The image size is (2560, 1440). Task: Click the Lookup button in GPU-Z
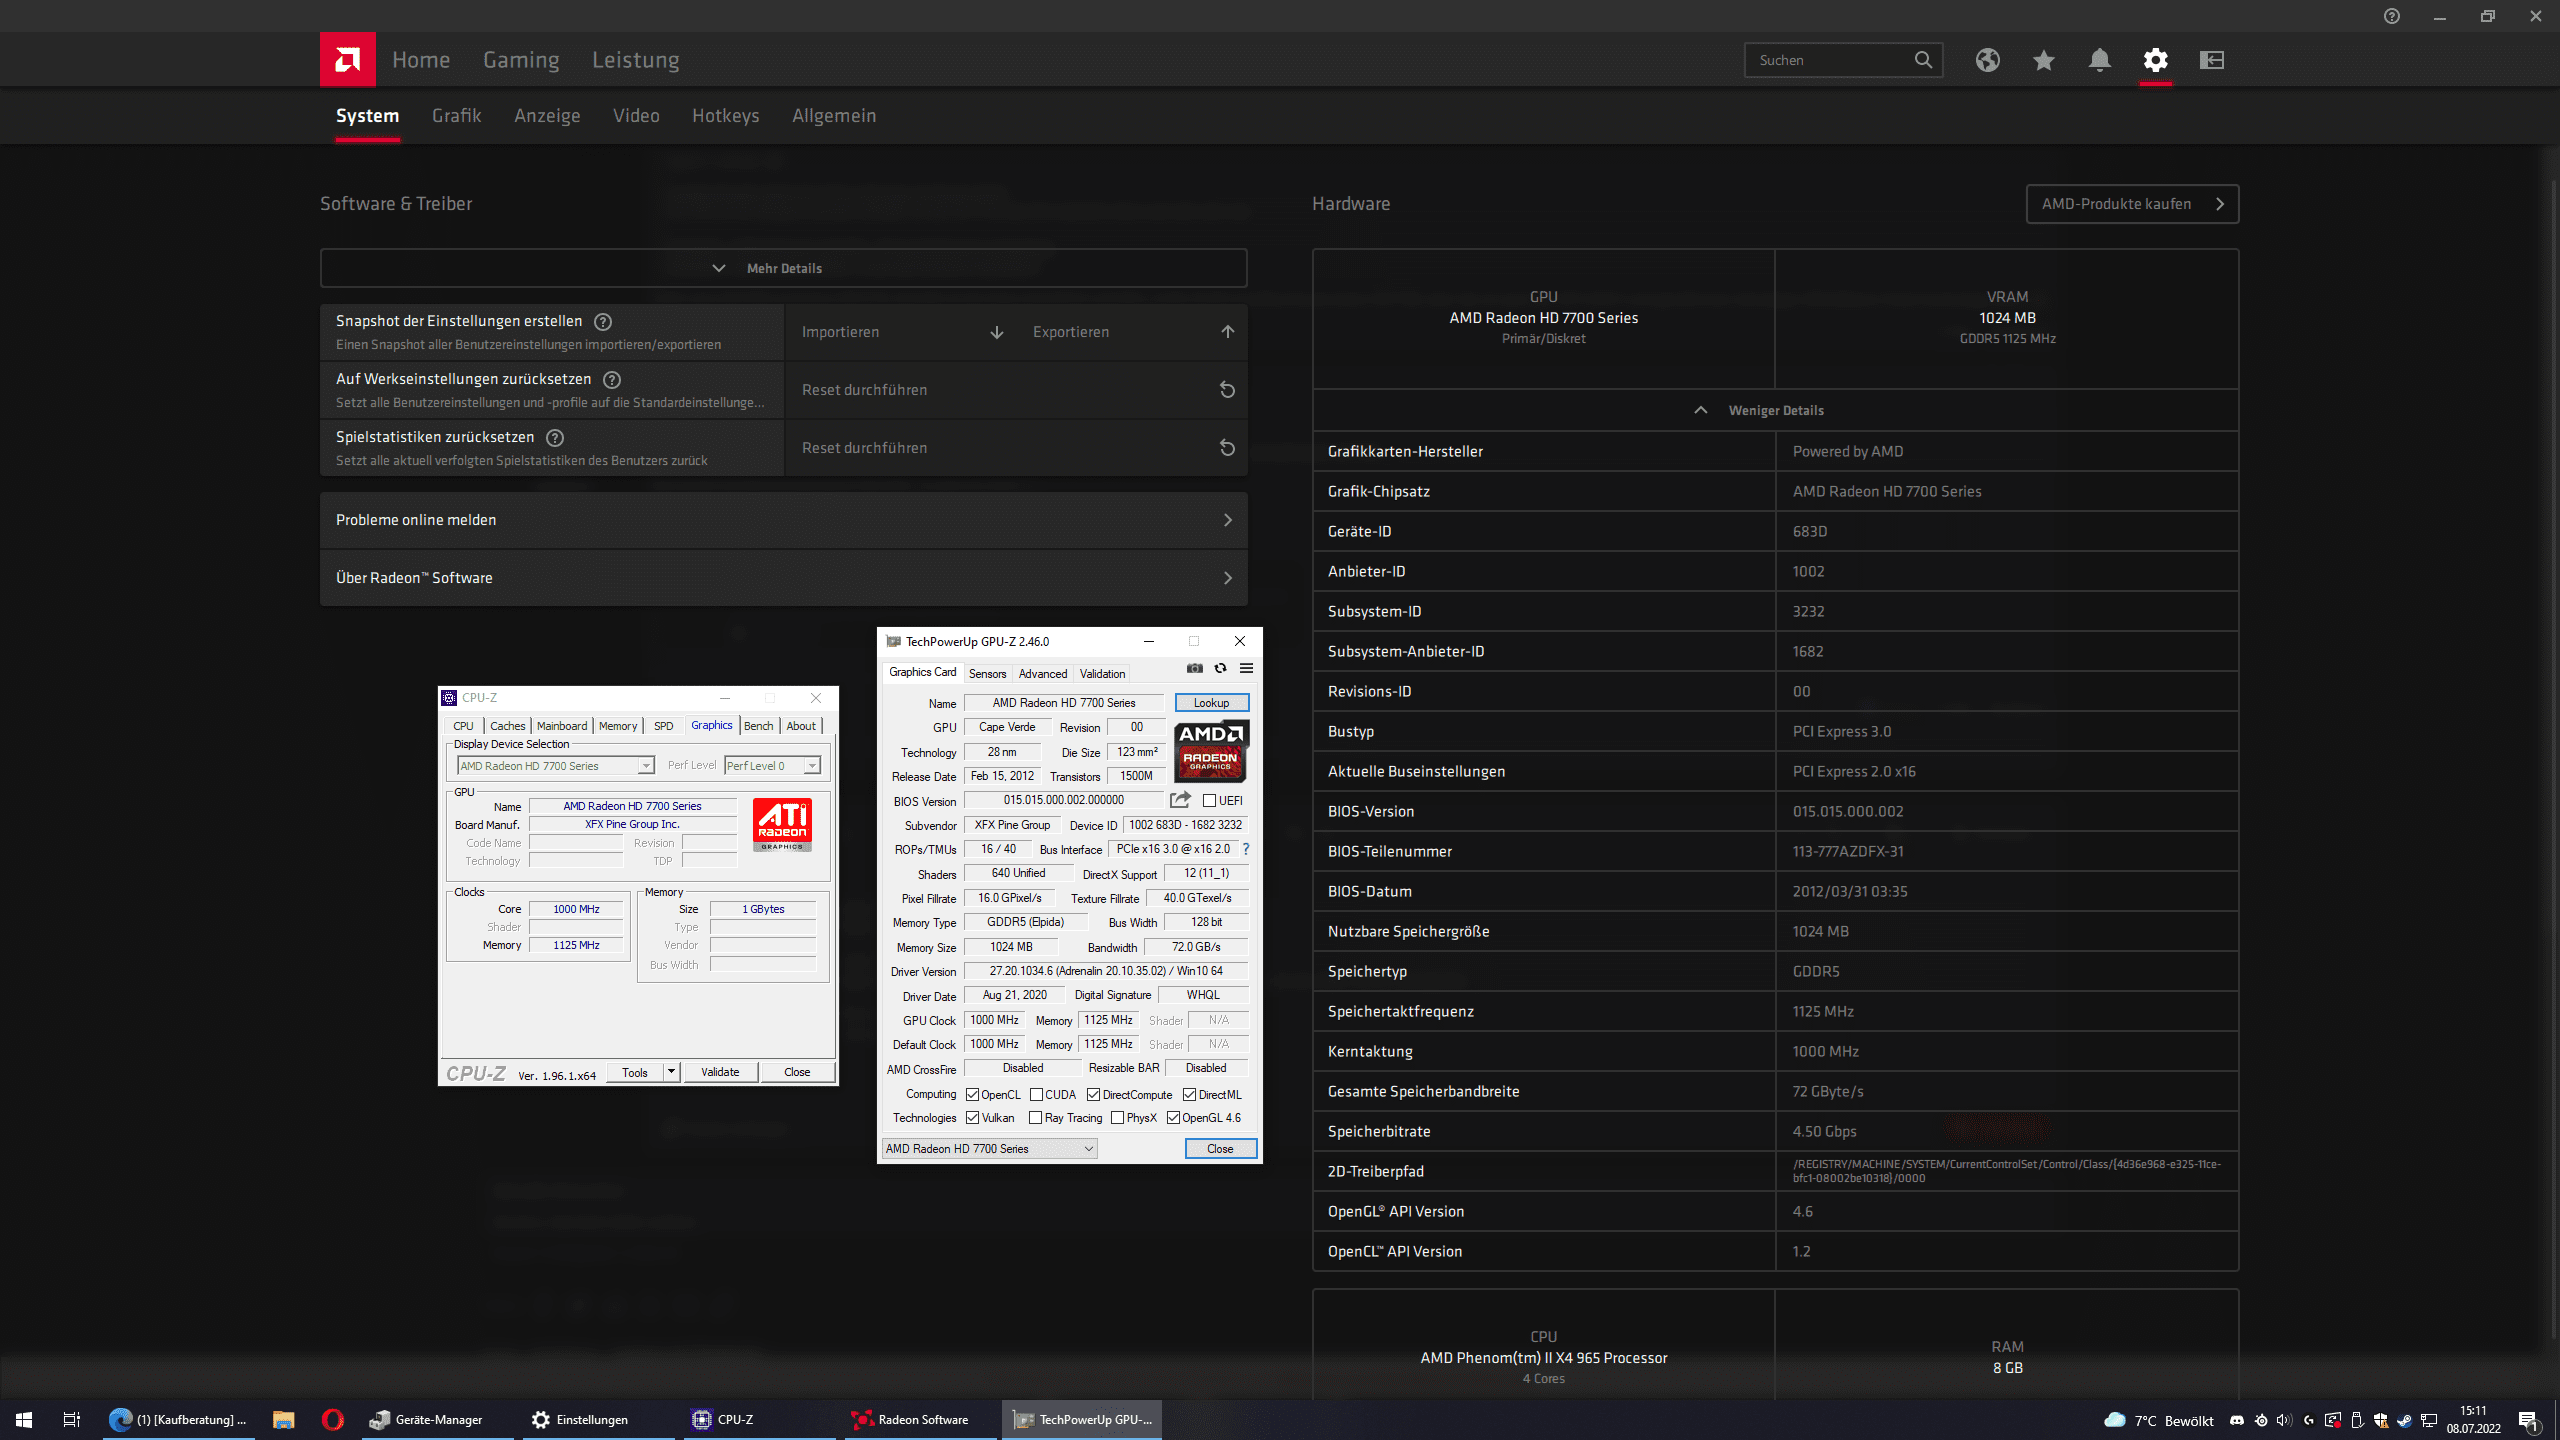(1211, 703)
